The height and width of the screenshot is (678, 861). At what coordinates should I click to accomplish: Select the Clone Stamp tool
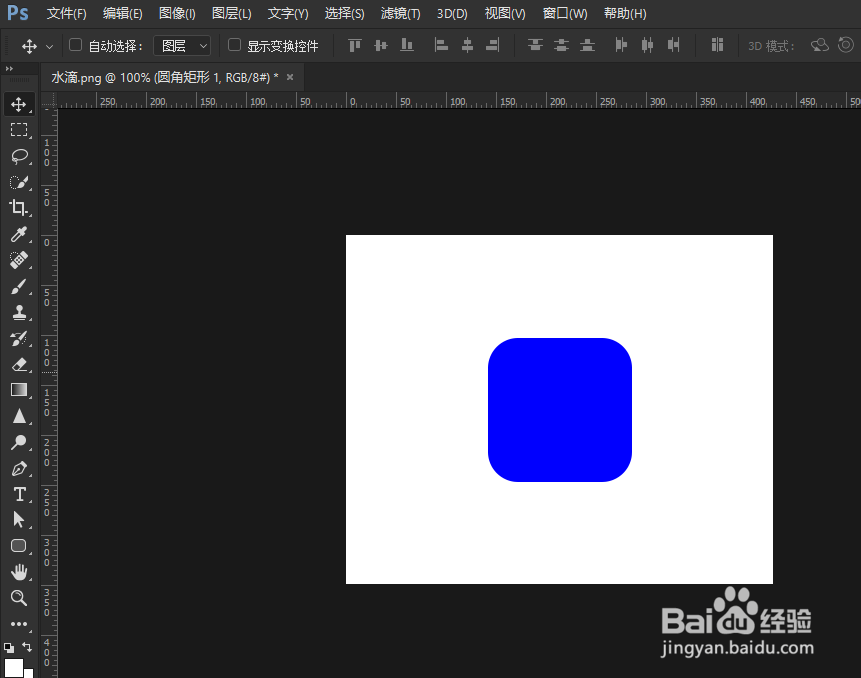(x=19, y=312)
